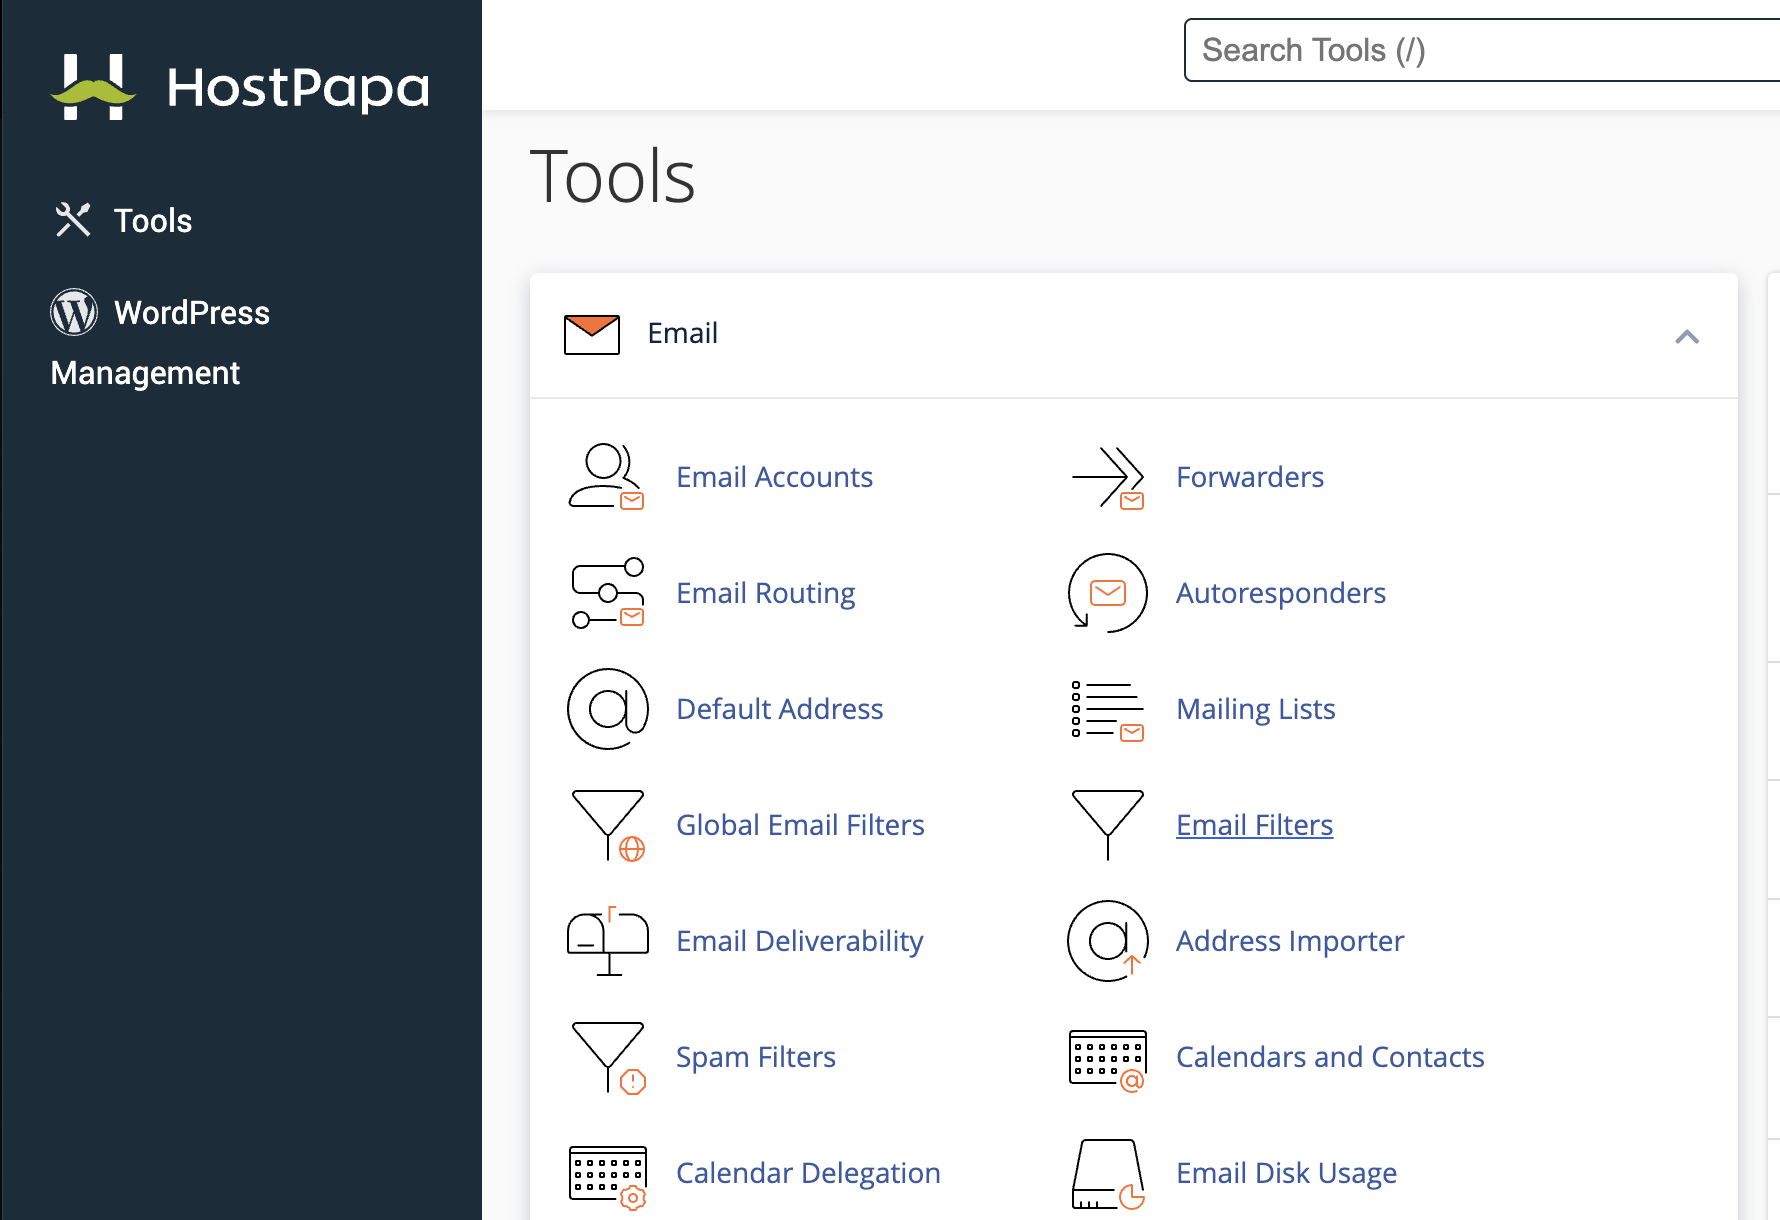This screenshot has width=1780, height=1220.
Task: Open Tools in the sidebar menu
Action: pyautogui.click(x=123, y=220)
